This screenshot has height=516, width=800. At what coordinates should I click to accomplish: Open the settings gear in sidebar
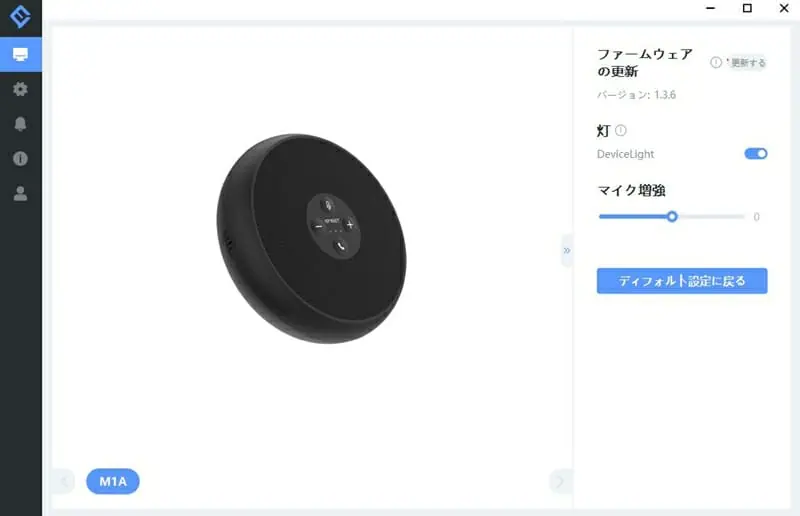20,89
